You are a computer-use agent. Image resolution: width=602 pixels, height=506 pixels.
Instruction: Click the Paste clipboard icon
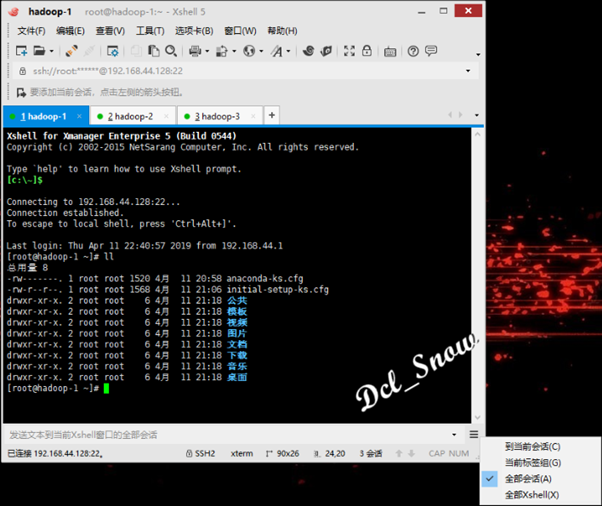(x=154, y=51)
